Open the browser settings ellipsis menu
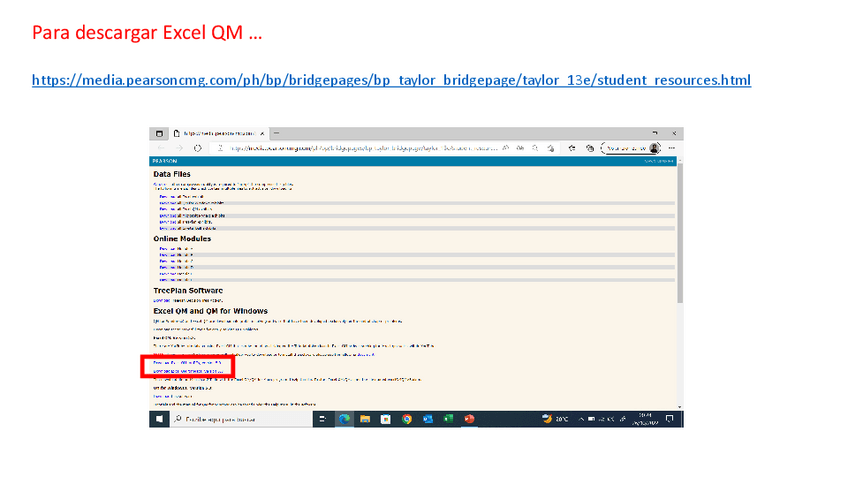 (x=672, y=148)
